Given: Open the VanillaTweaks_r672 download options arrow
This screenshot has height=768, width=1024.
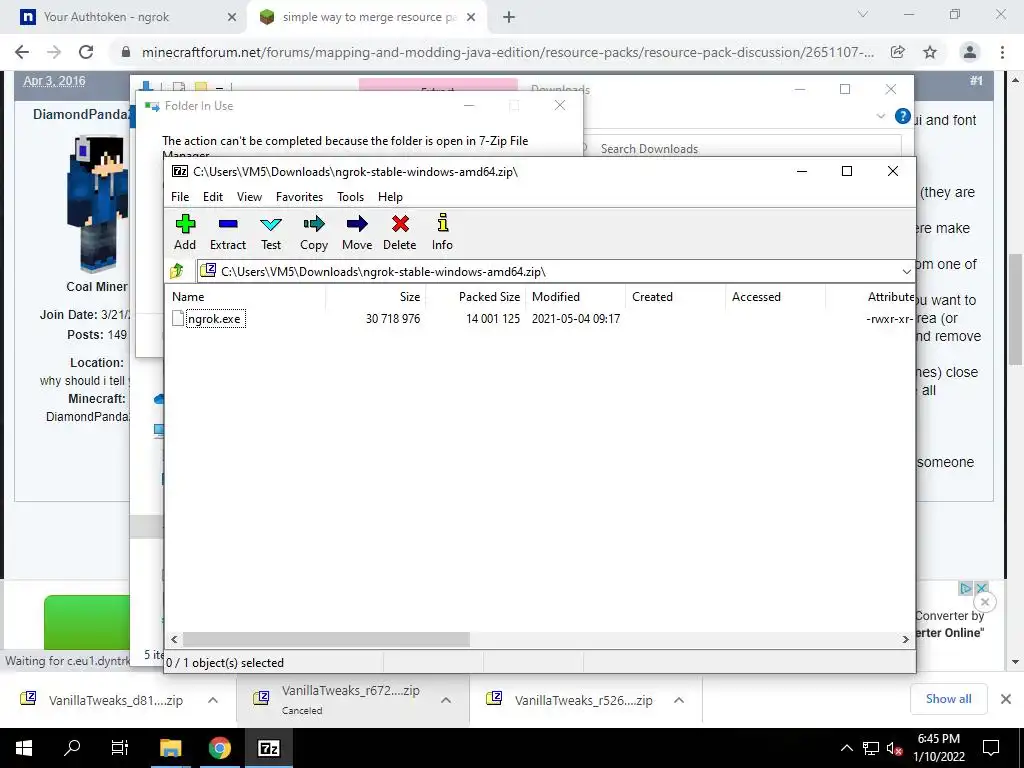Looking at the screenshot, I should coord(446,700).
